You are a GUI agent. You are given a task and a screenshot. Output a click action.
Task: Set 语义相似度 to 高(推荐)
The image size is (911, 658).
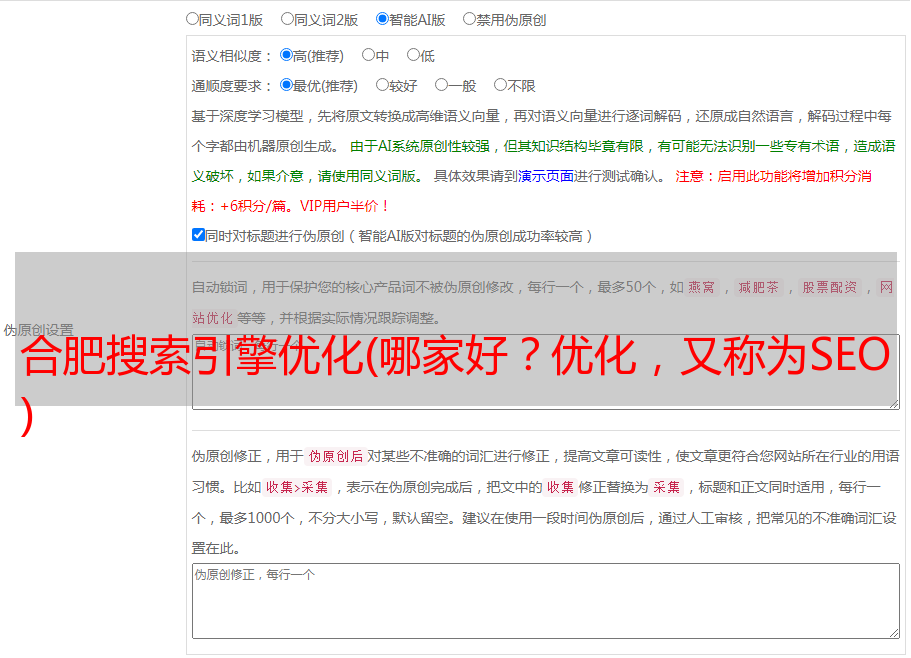(286, 55)
